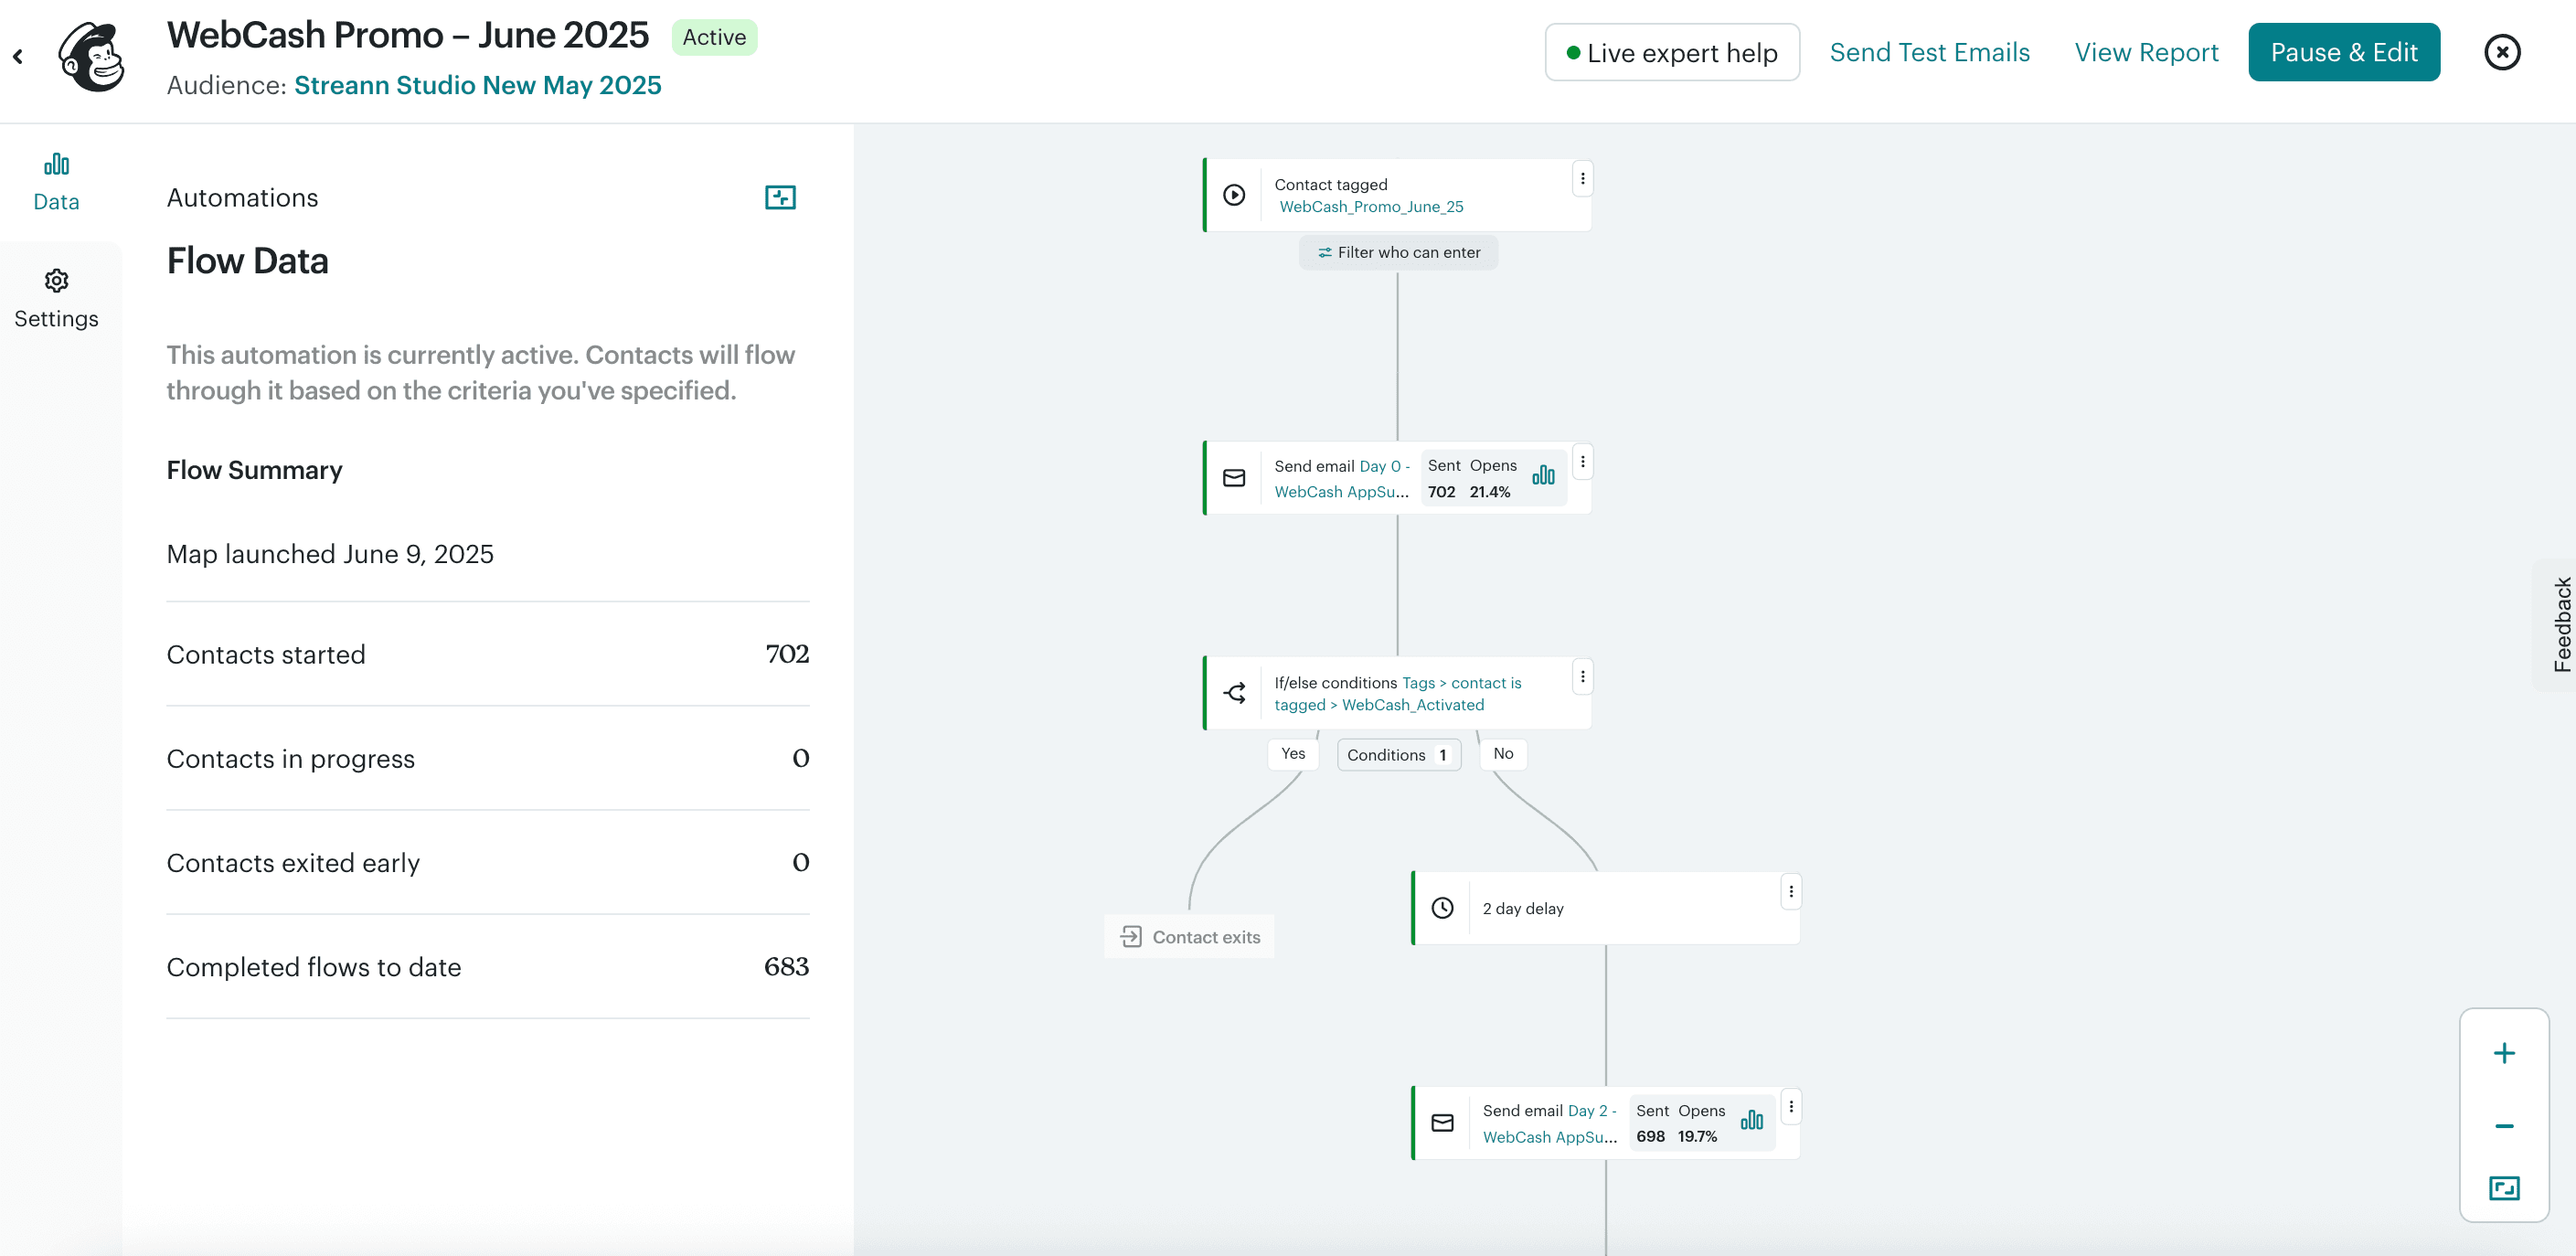Click the Contacts in progress row label
This screenshot has height=1256, width=2576.
[290, 759]
